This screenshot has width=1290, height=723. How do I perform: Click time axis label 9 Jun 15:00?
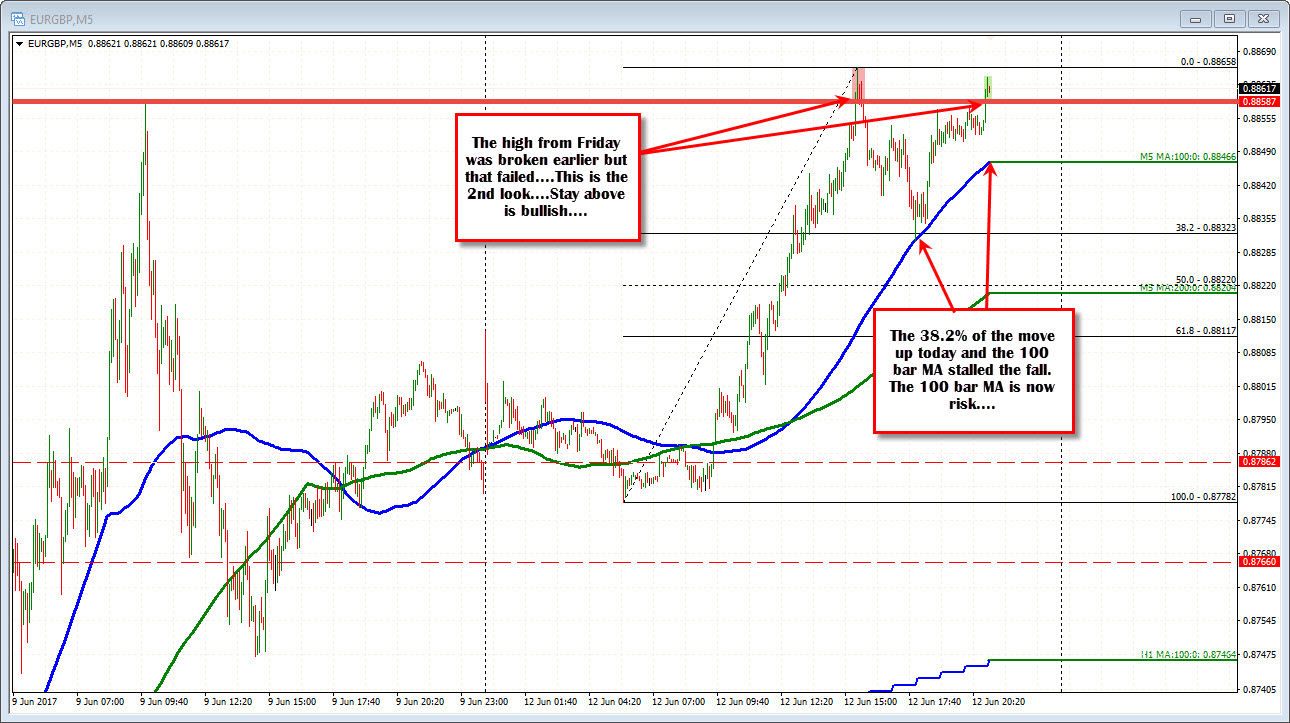(x=293, y=701)
